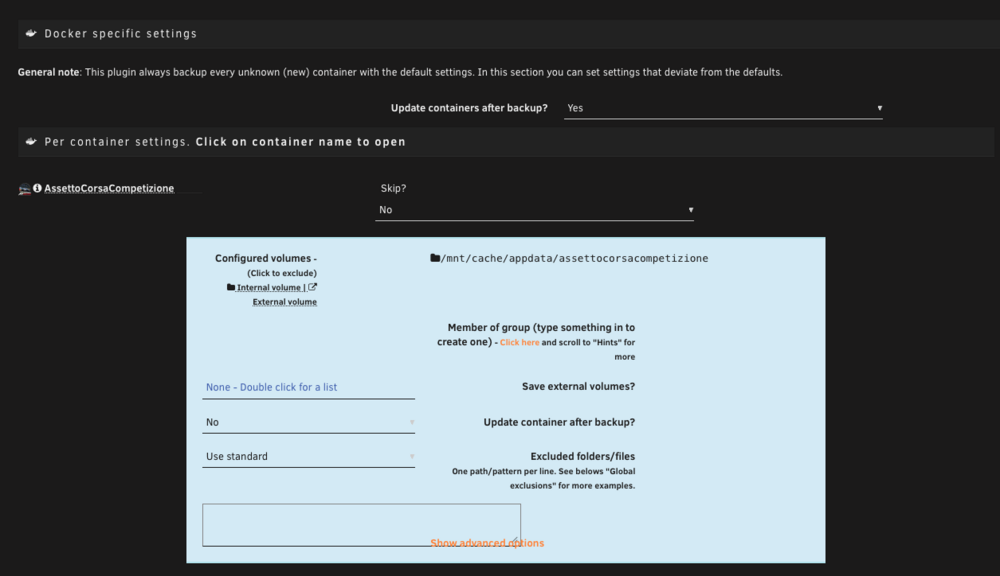This screenshot has width=1000, height=576.
Task: Click the Docker whale icon beside Per container settings
Action: (31, 142)
